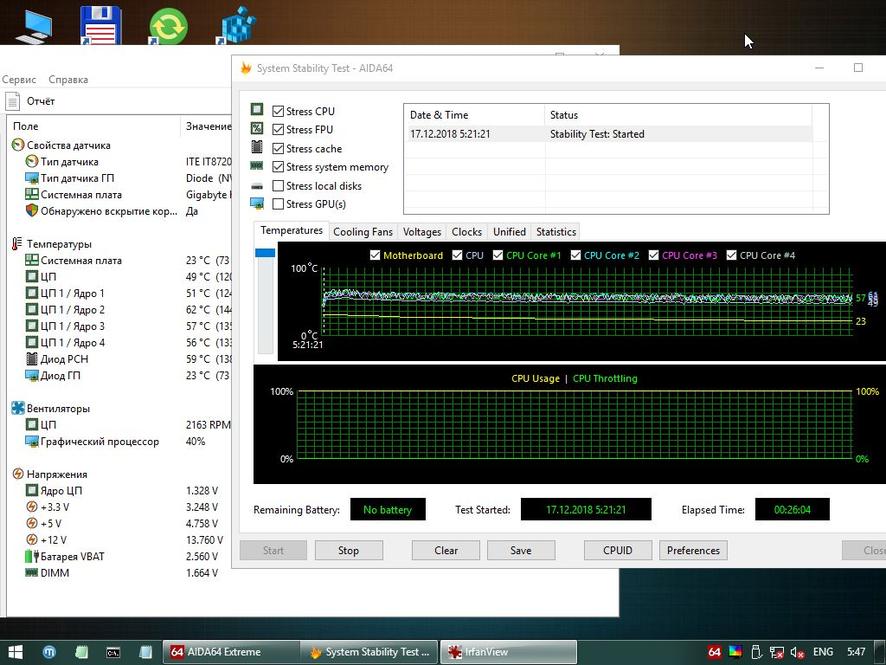The width and height of the screenshot is (886, 665).
Task: Open the Справка menu
Action: tap(68, 80)
